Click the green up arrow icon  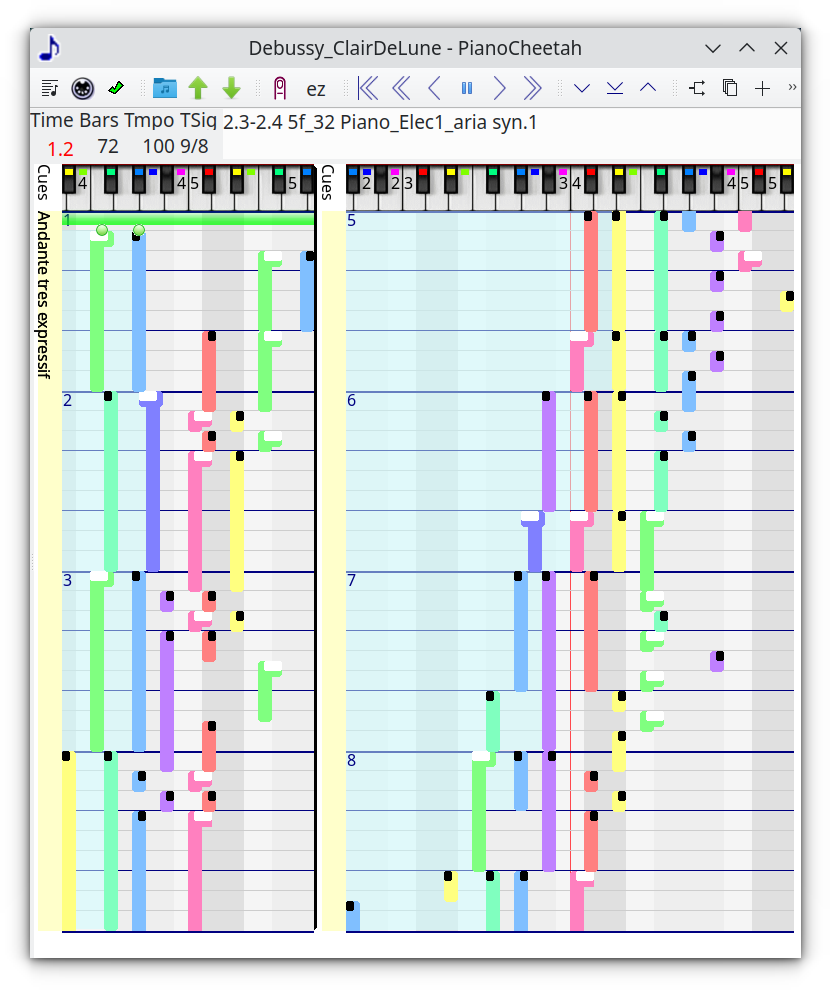[198, 88]
